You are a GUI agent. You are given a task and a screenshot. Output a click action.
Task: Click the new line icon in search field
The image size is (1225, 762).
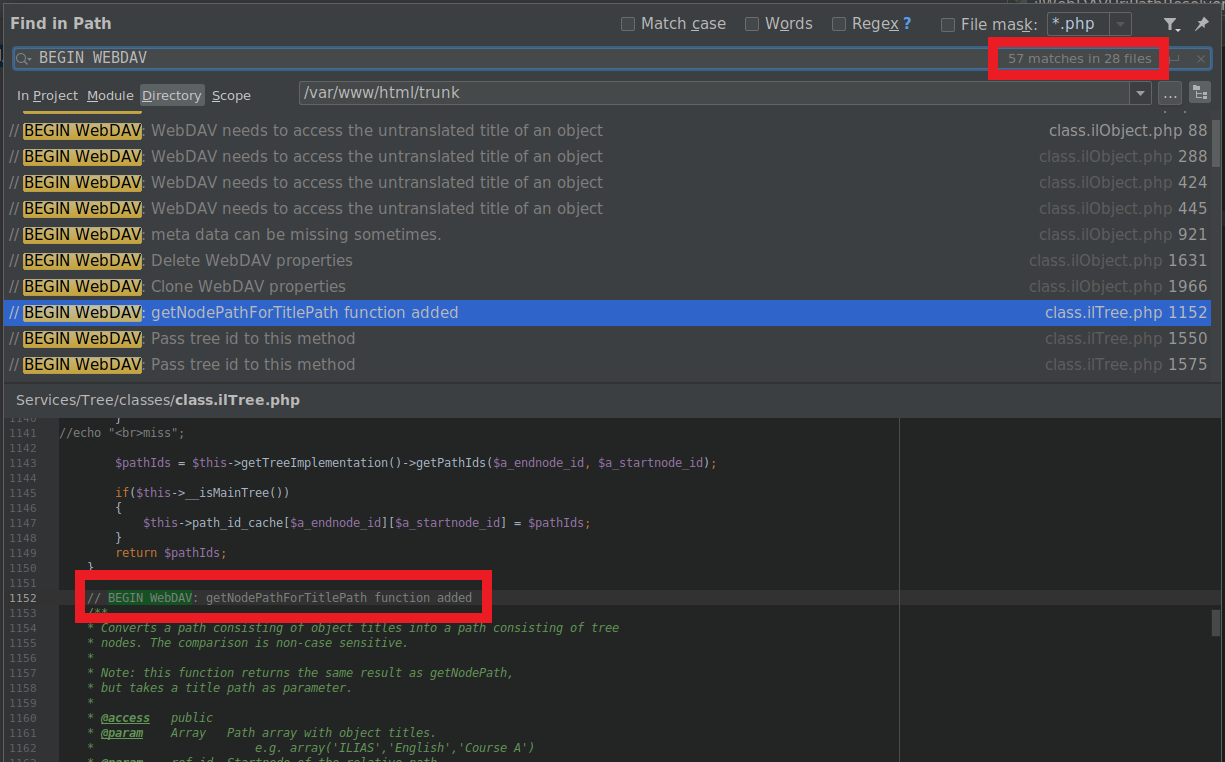pyautogui.click(x=1176, y=59)
